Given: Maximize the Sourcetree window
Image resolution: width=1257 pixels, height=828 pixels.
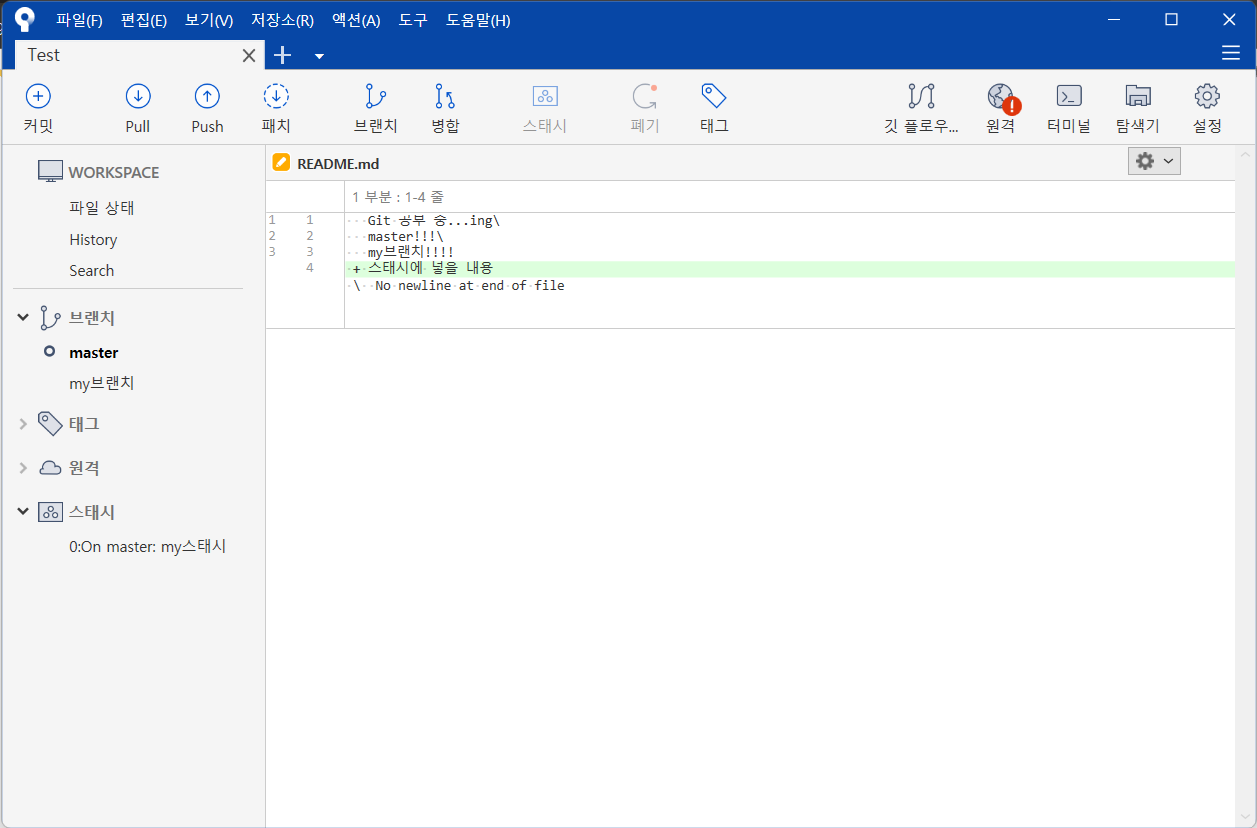Looking at the screenshot, I should 1171,19.
